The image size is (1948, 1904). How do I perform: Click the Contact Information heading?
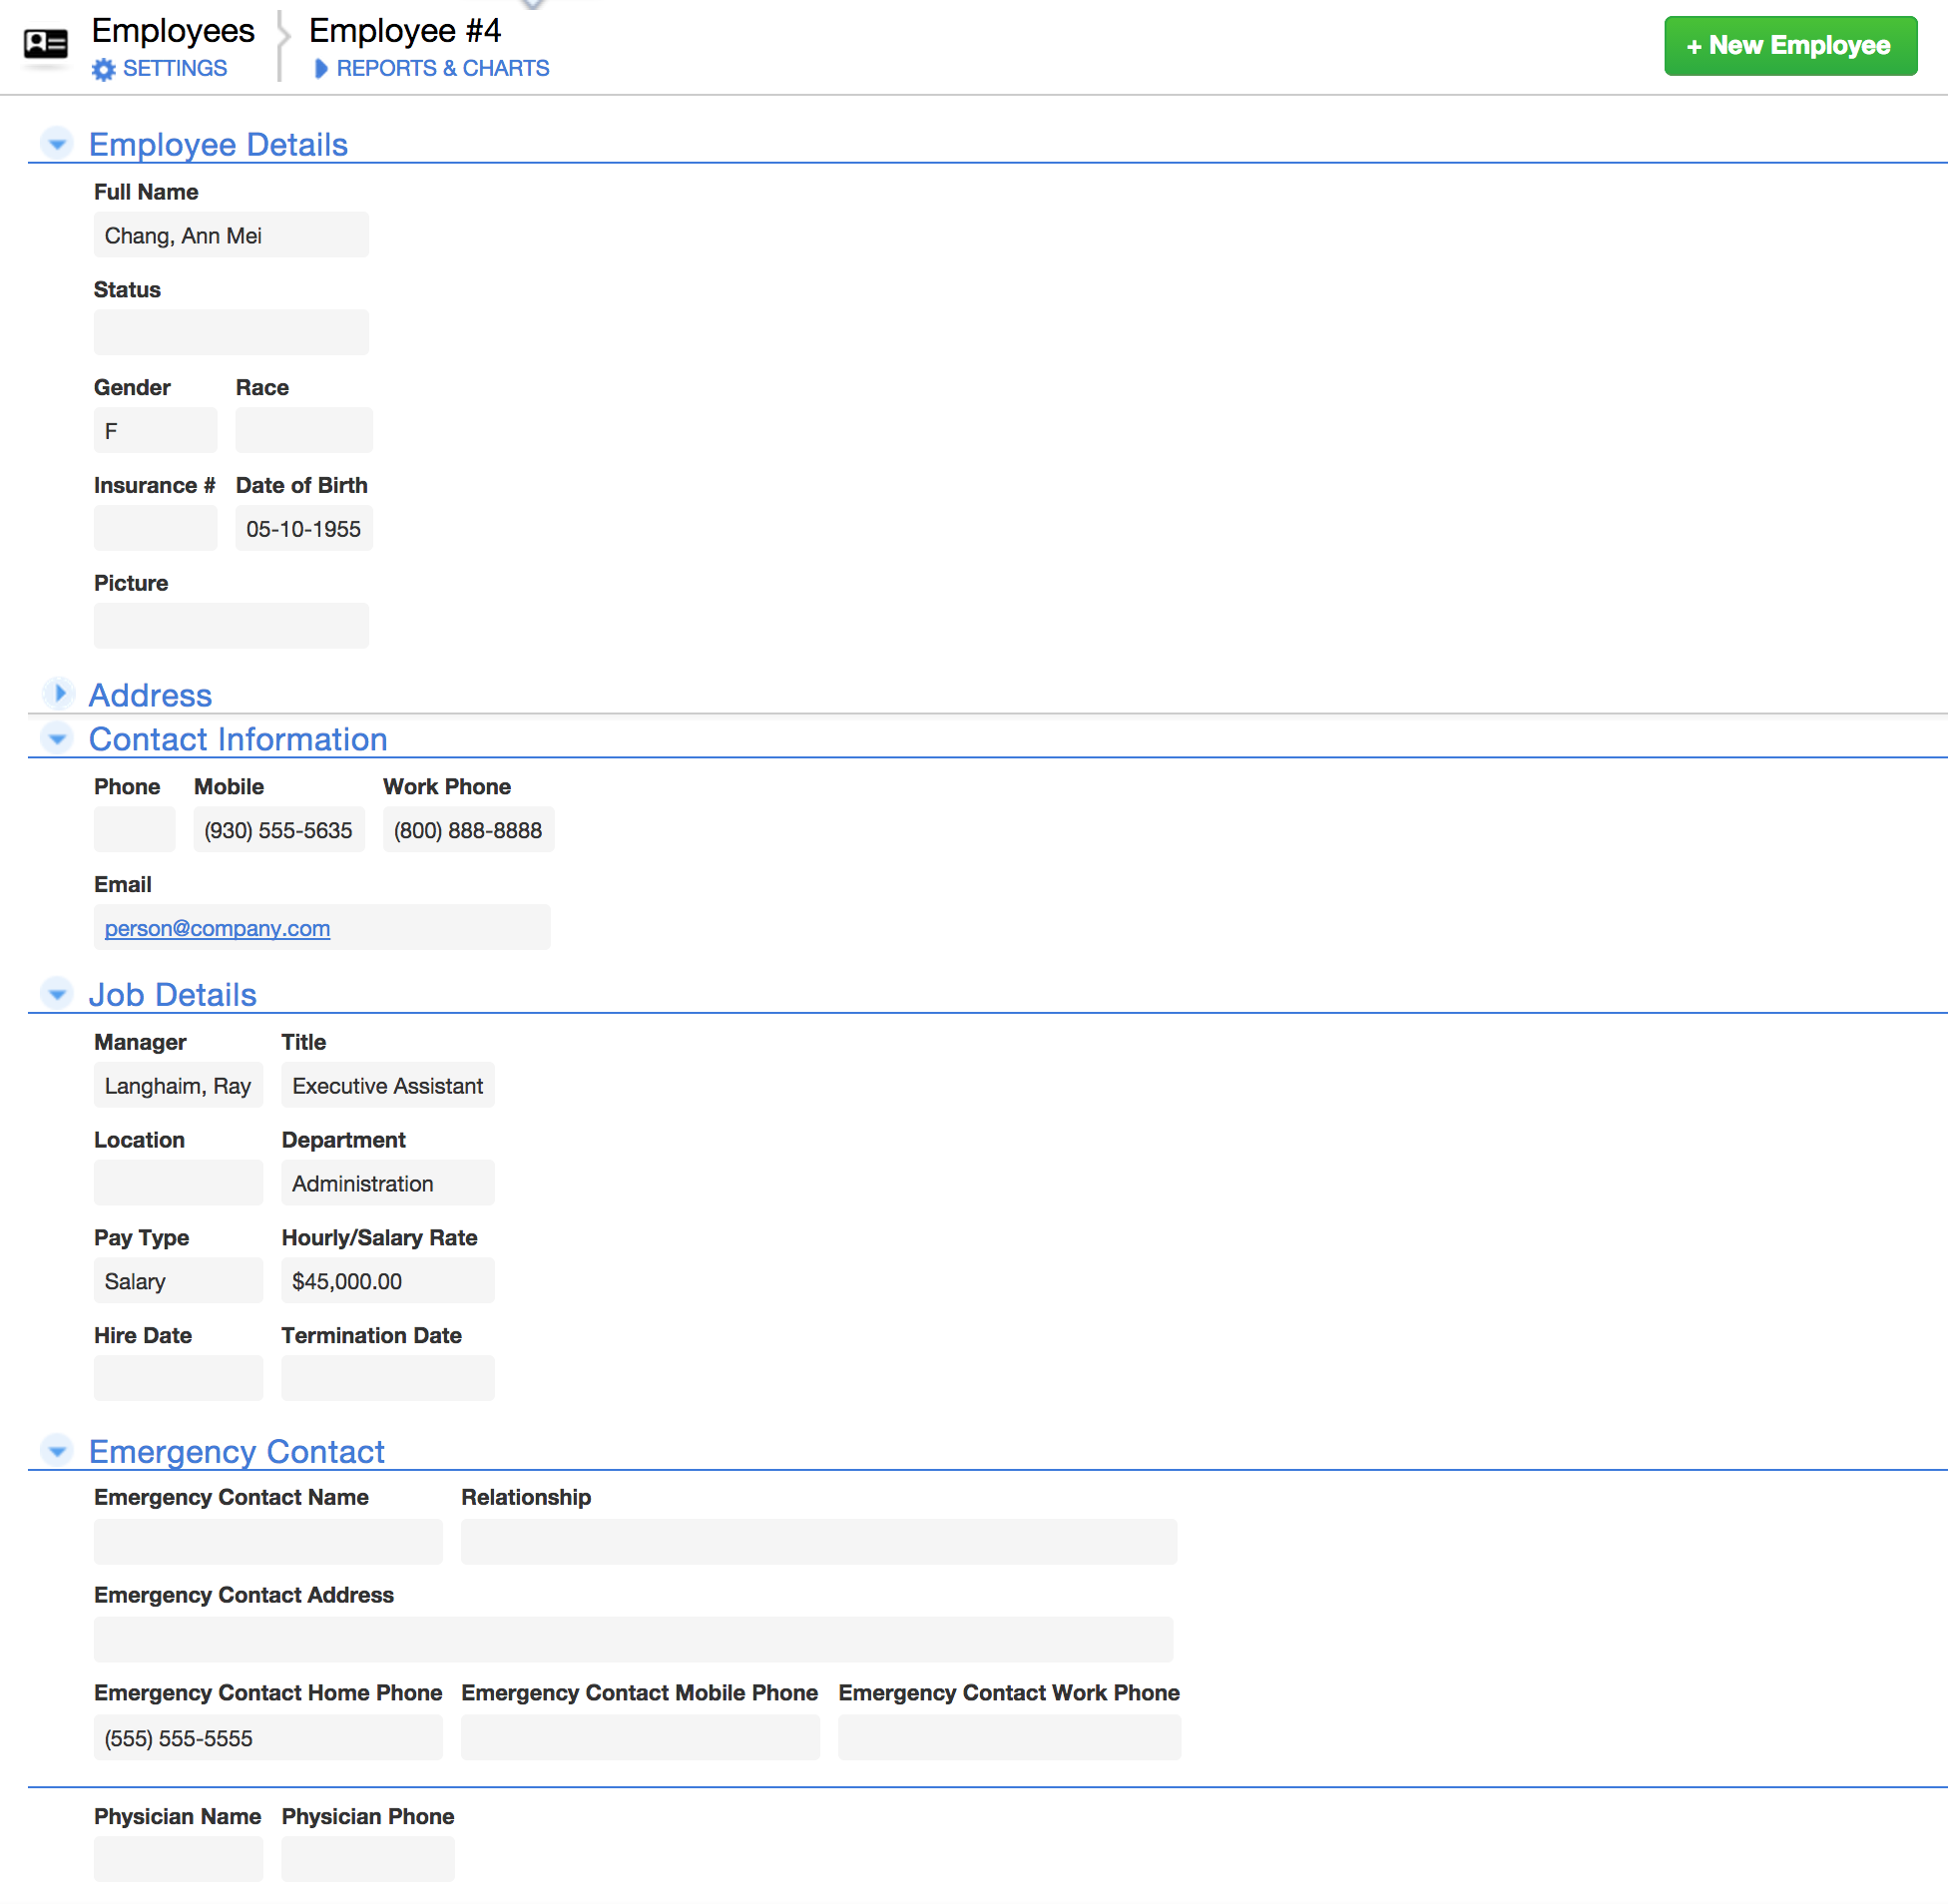pos(238,739)
